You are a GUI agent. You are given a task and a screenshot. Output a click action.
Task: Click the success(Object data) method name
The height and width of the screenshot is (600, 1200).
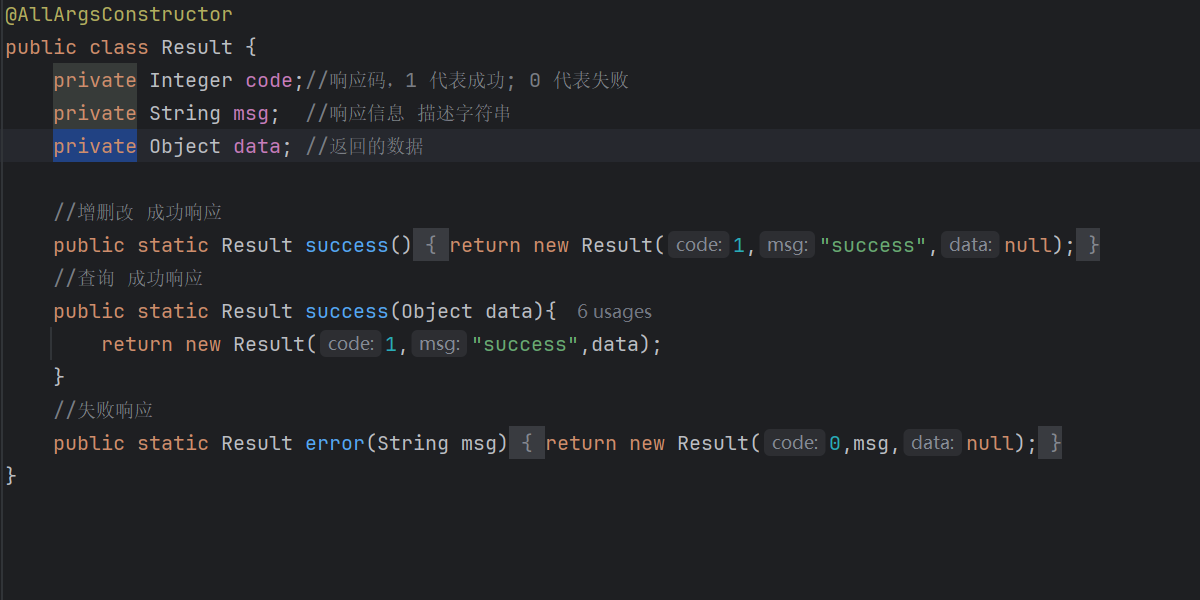coord(347,311)
